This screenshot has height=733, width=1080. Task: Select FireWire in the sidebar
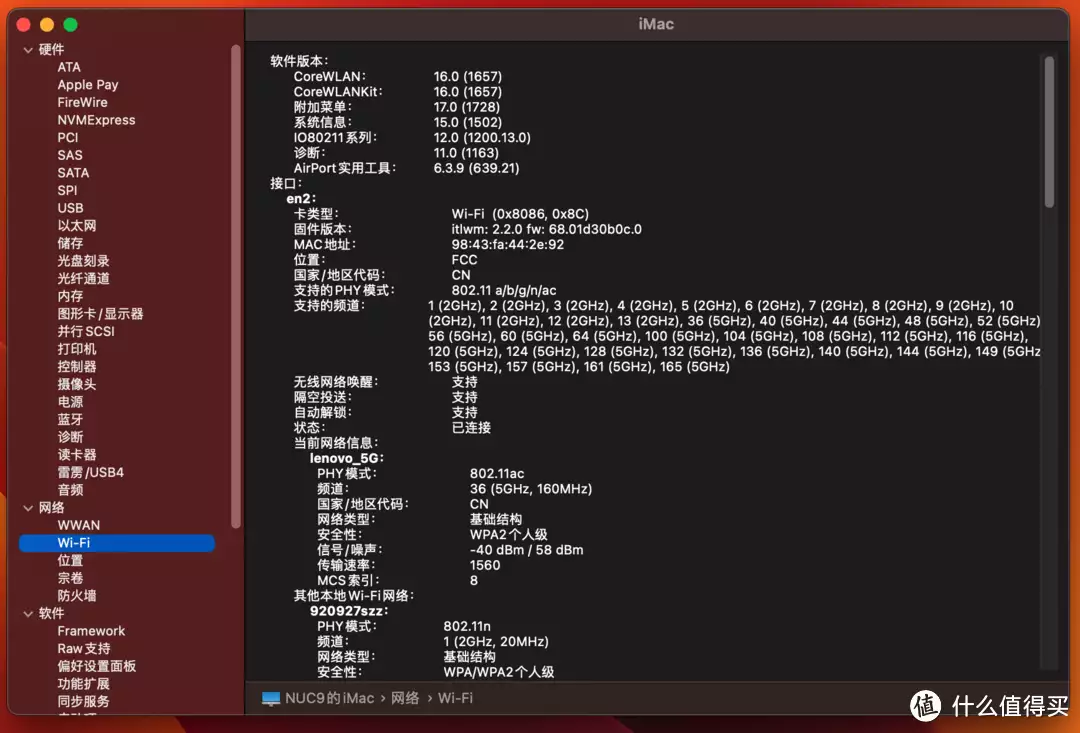click(82, 102)
